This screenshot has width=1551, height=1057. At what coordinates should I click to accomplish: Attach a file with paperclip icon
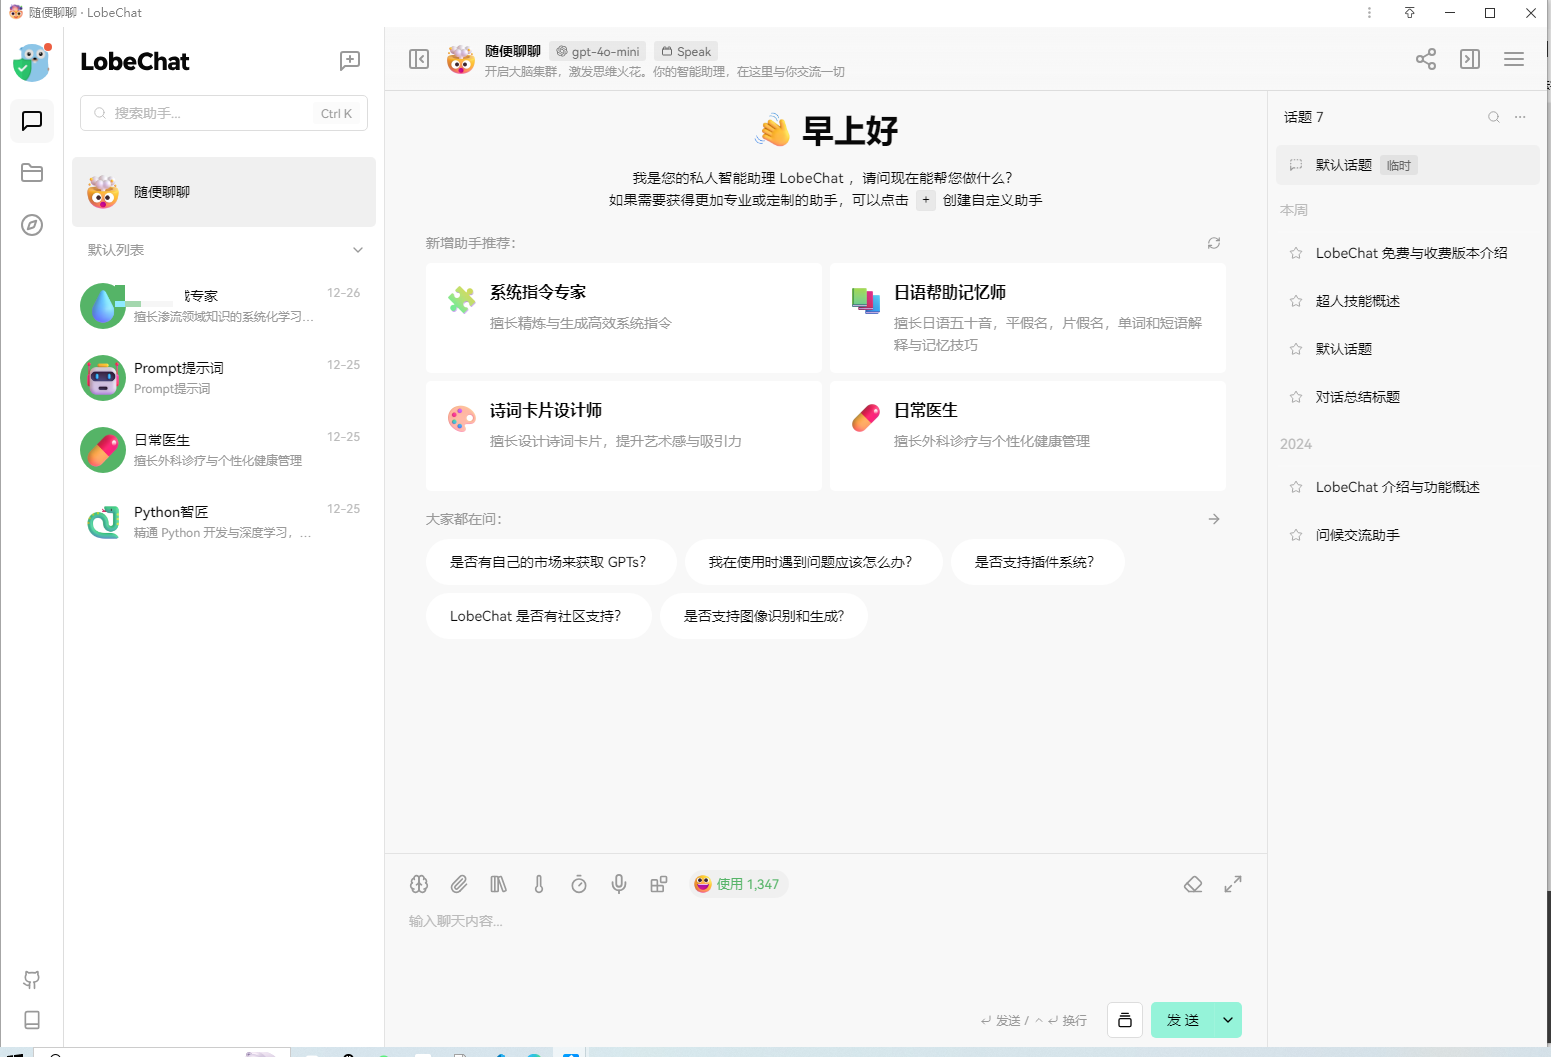coord(459,884)
